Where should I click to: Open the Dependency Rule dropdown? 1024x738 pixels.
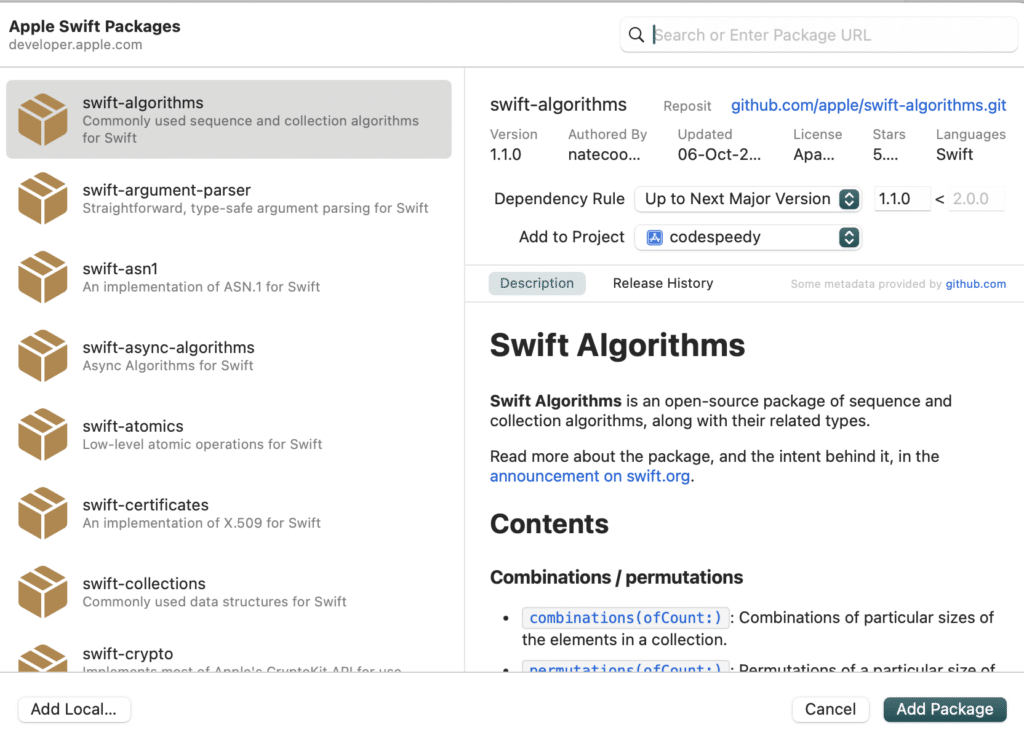[x=747, y=199]
